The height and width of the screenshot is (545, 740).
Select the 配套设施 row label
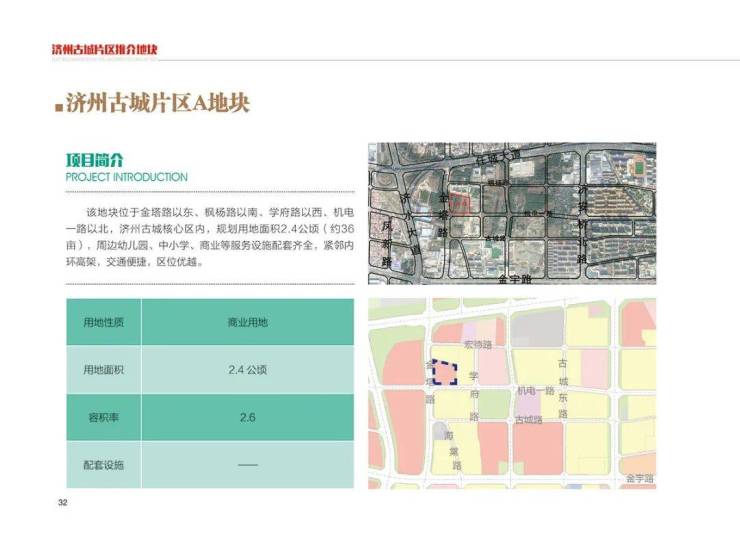[104, 465]
